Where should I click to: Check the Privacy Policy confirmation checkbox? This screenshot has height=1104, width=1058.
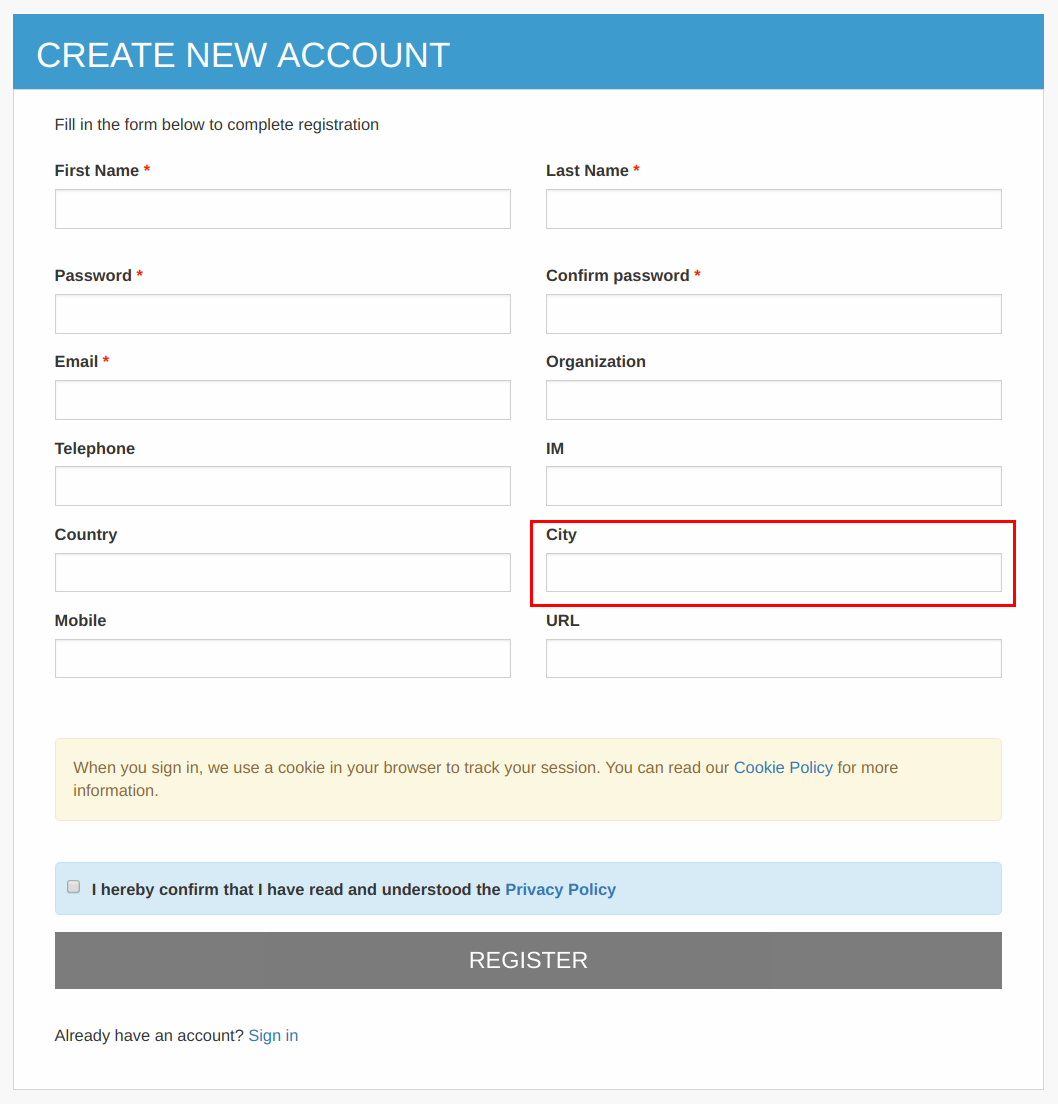(73, 886)
